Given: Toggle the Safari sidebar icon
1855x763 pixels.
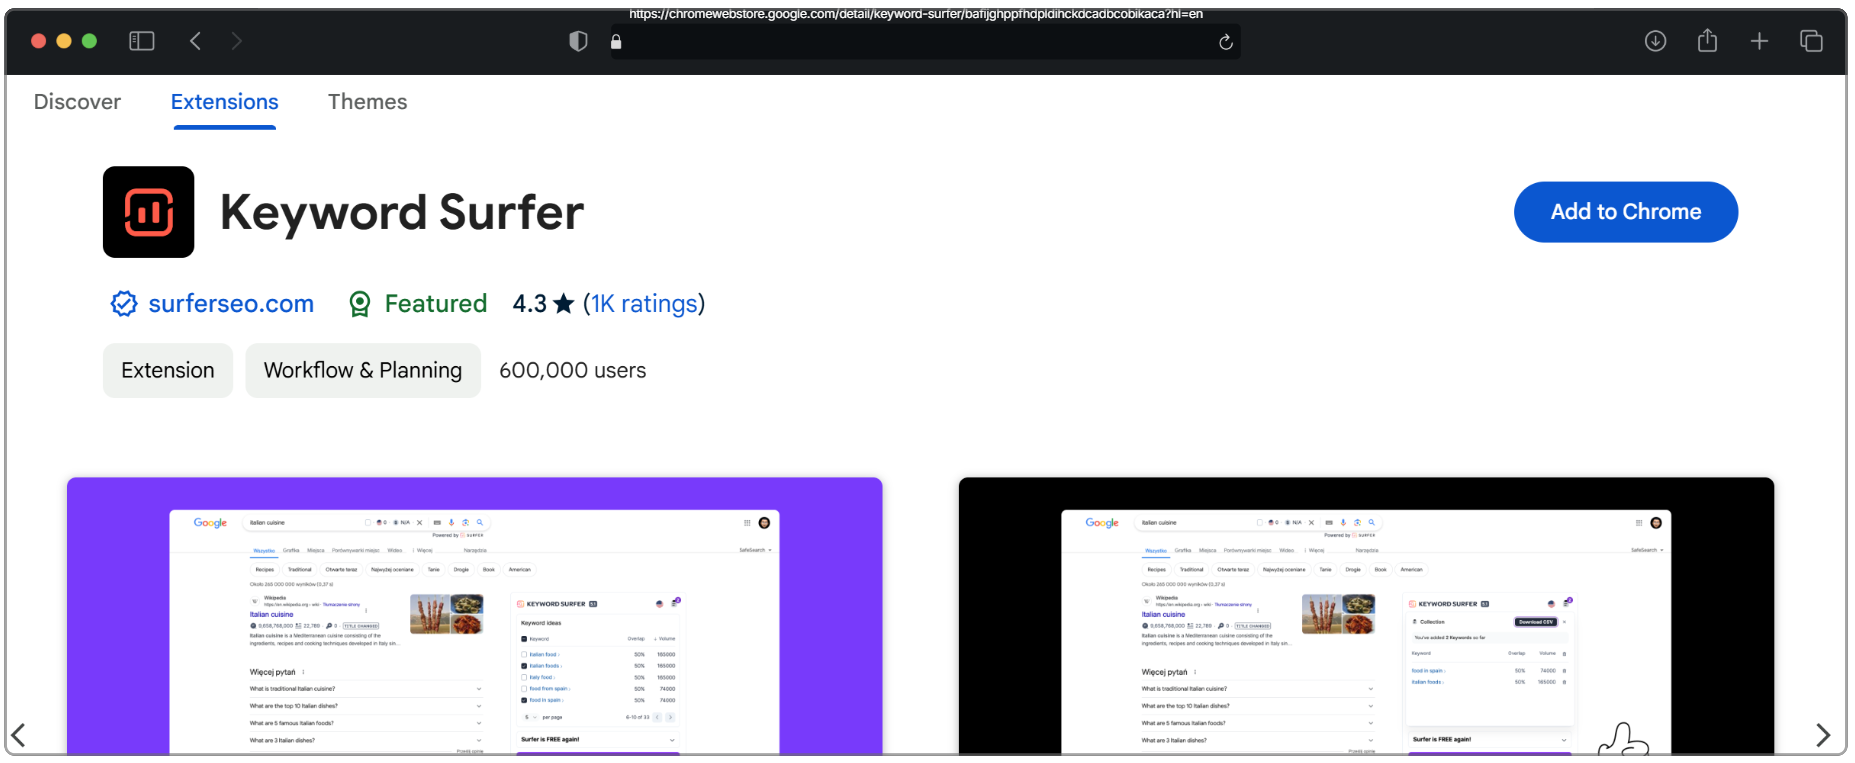Looking at the screenshot, I should pos(142,41).
